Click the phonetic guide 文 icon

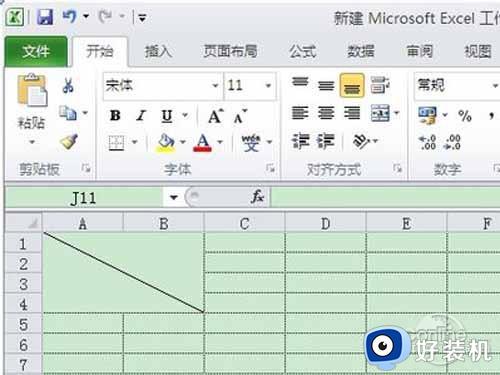(251, 142)
